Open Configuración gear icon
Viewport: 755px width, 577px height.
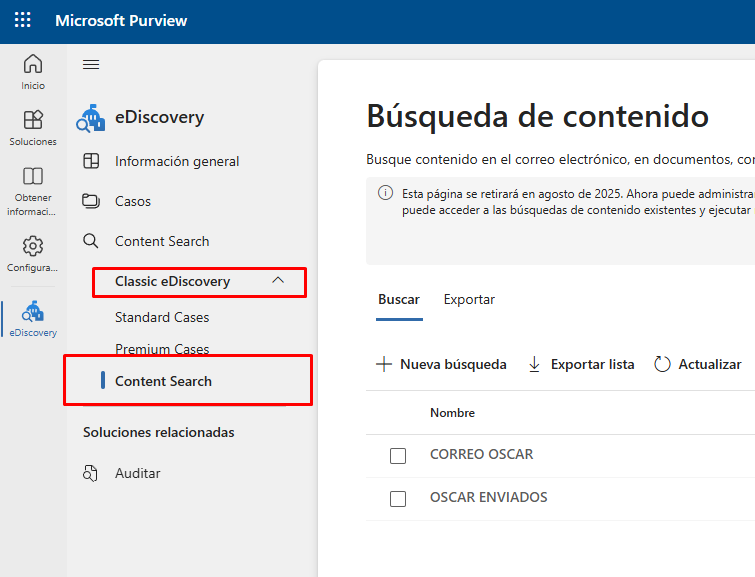[33, 246]
